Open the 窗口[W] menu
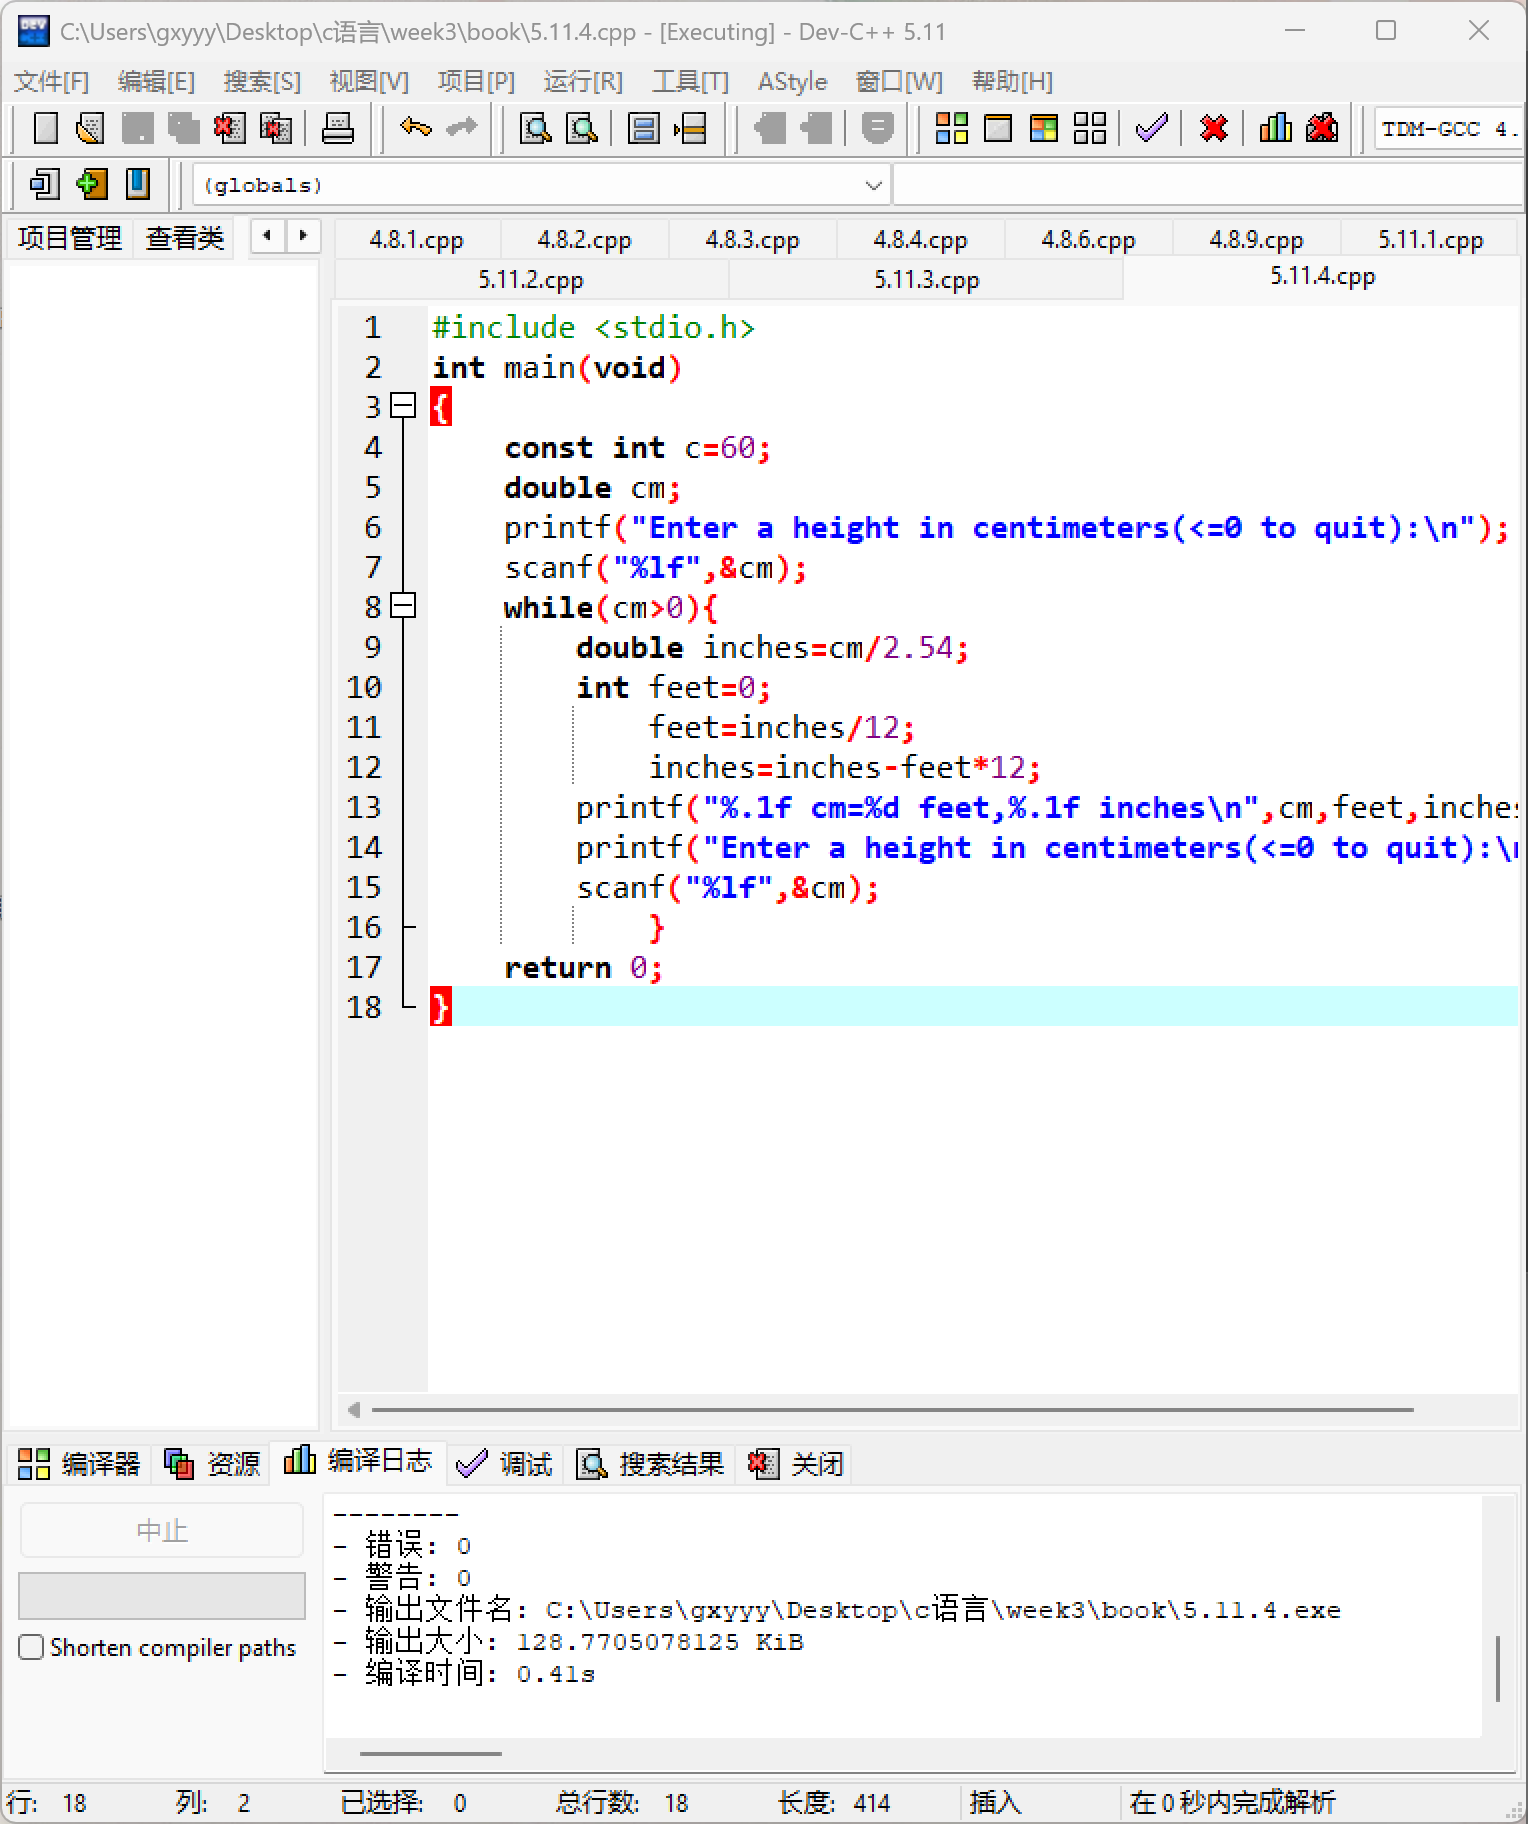Screen dimensions: 1528x1824 click(x=899, y=81)
